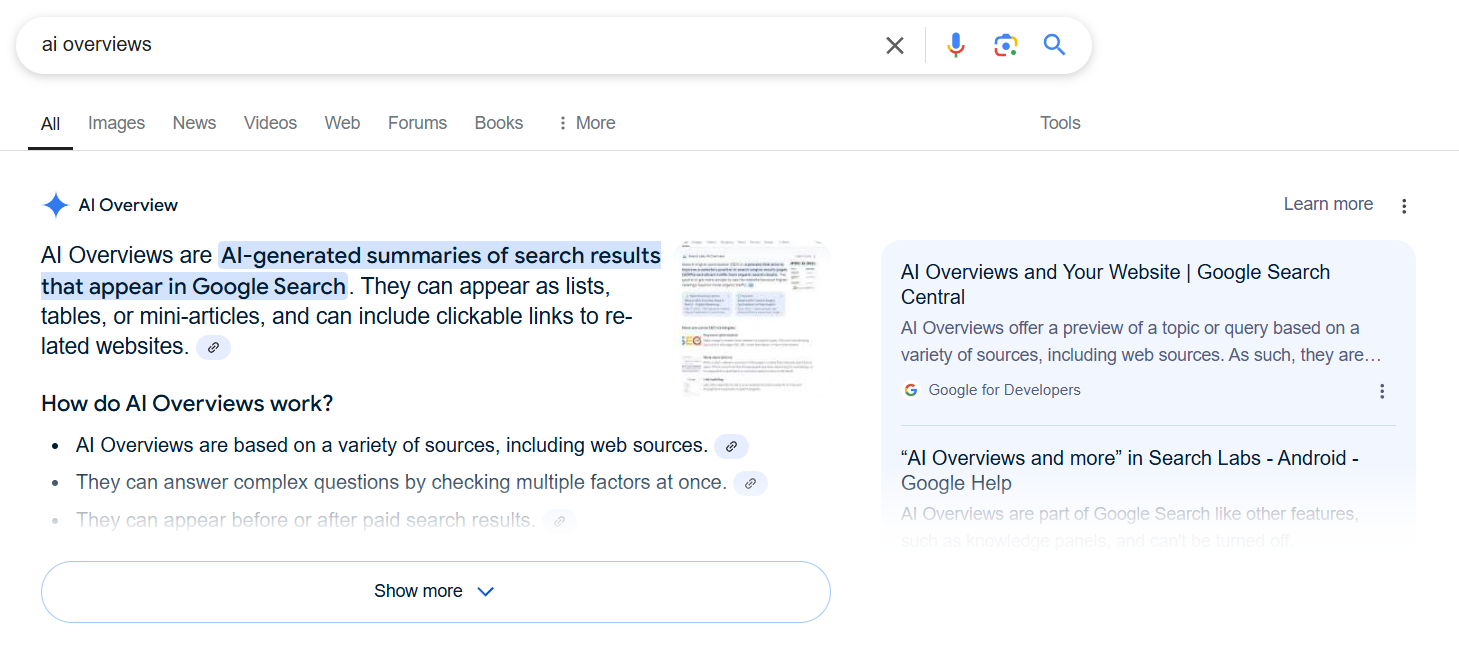Click the AI Overview preview thumbnail image
Screen dimensions: 1459x648
(x=755, y=319)
